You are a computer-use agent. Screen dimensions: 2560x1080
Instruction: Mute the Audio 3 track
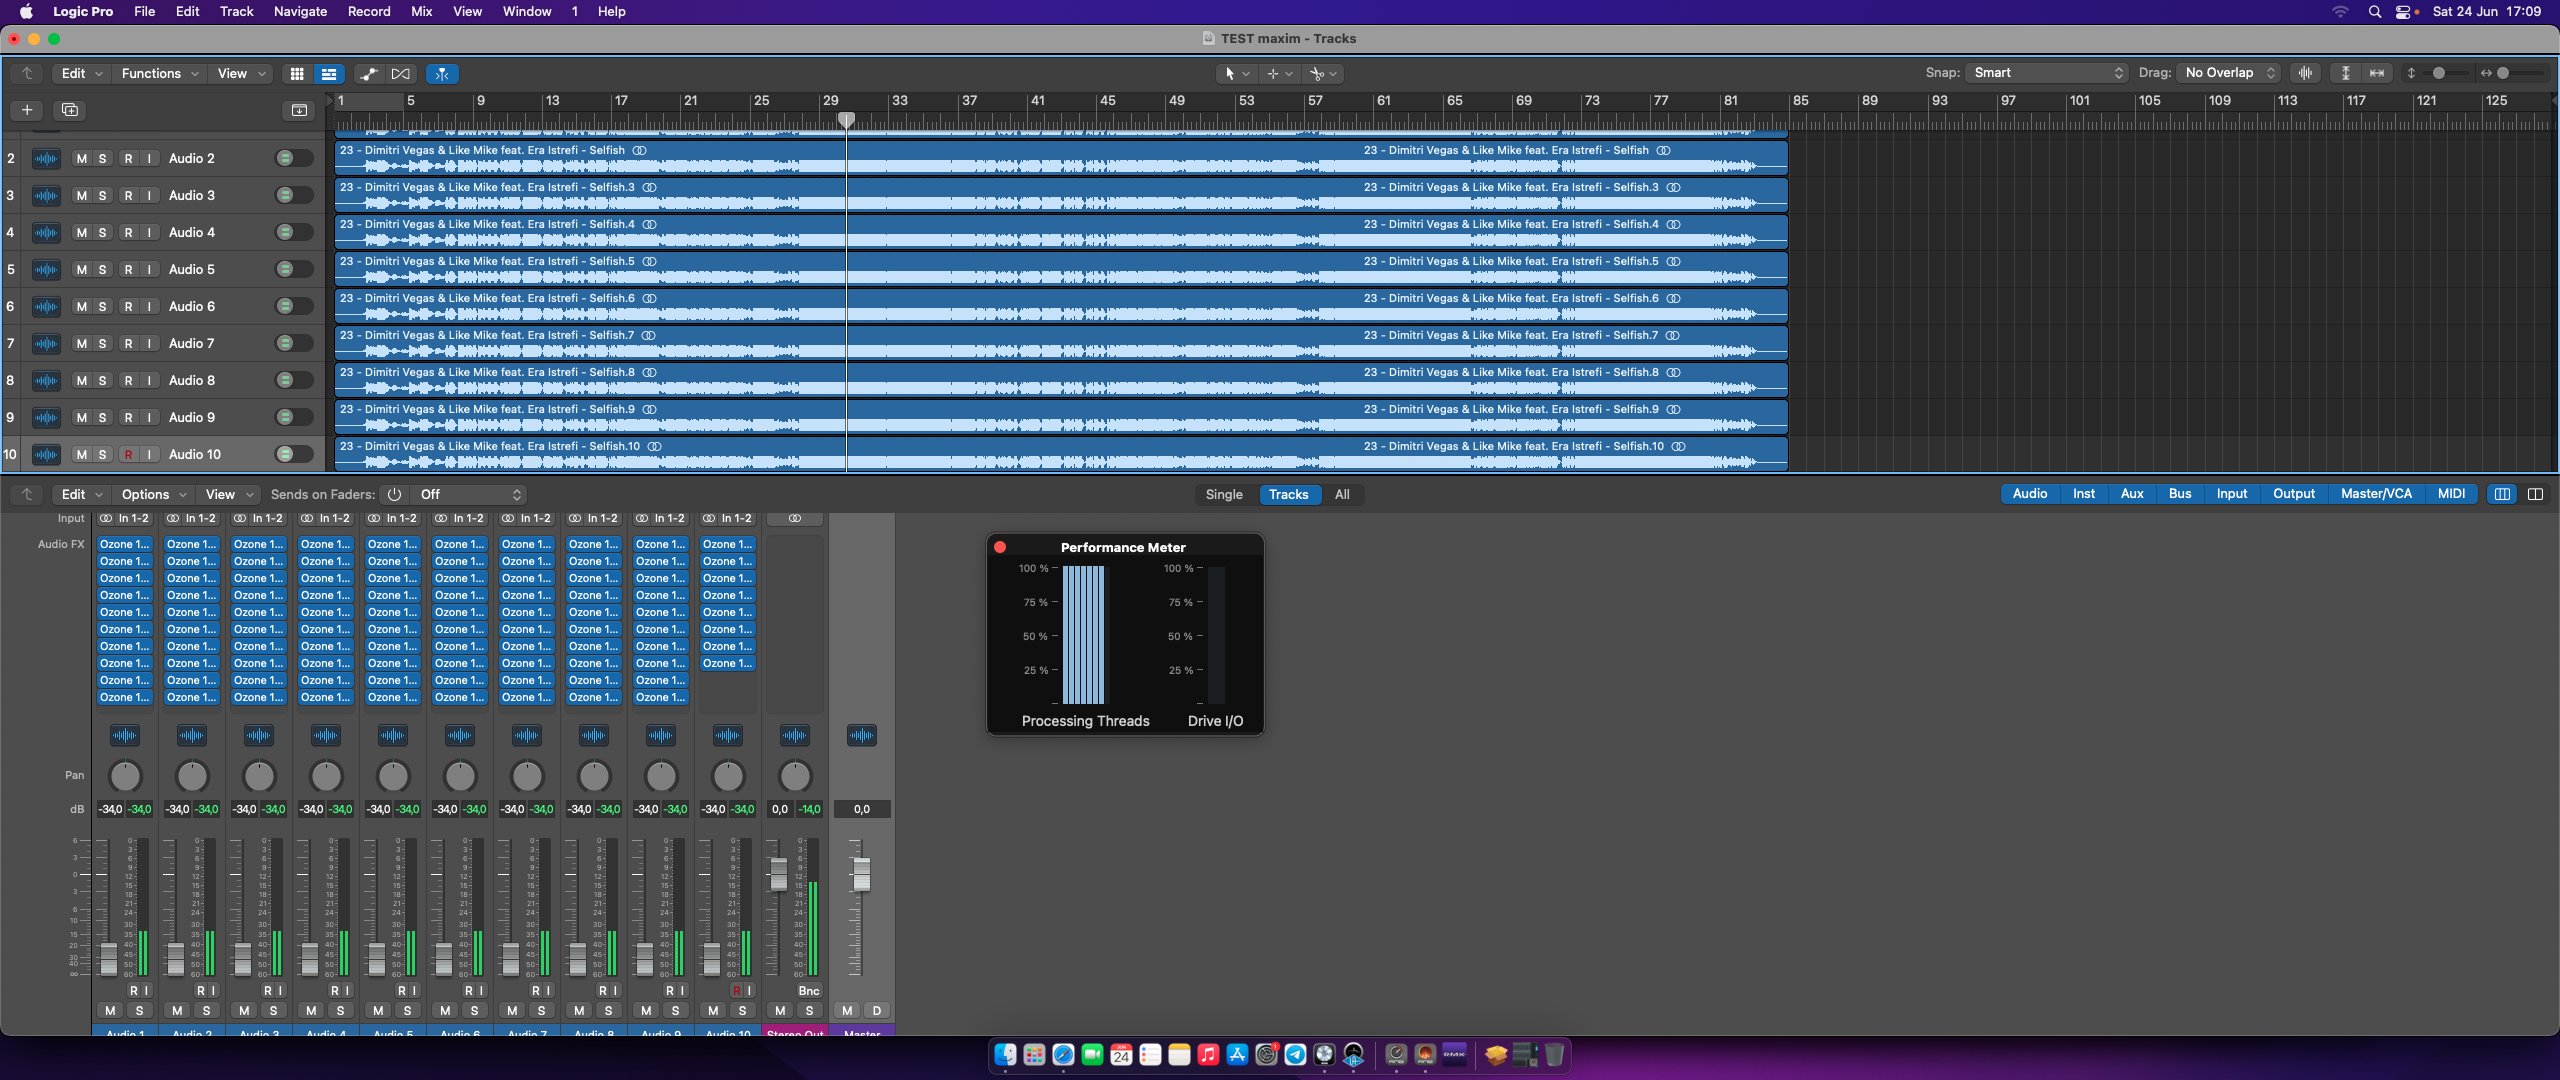[82, 196]
